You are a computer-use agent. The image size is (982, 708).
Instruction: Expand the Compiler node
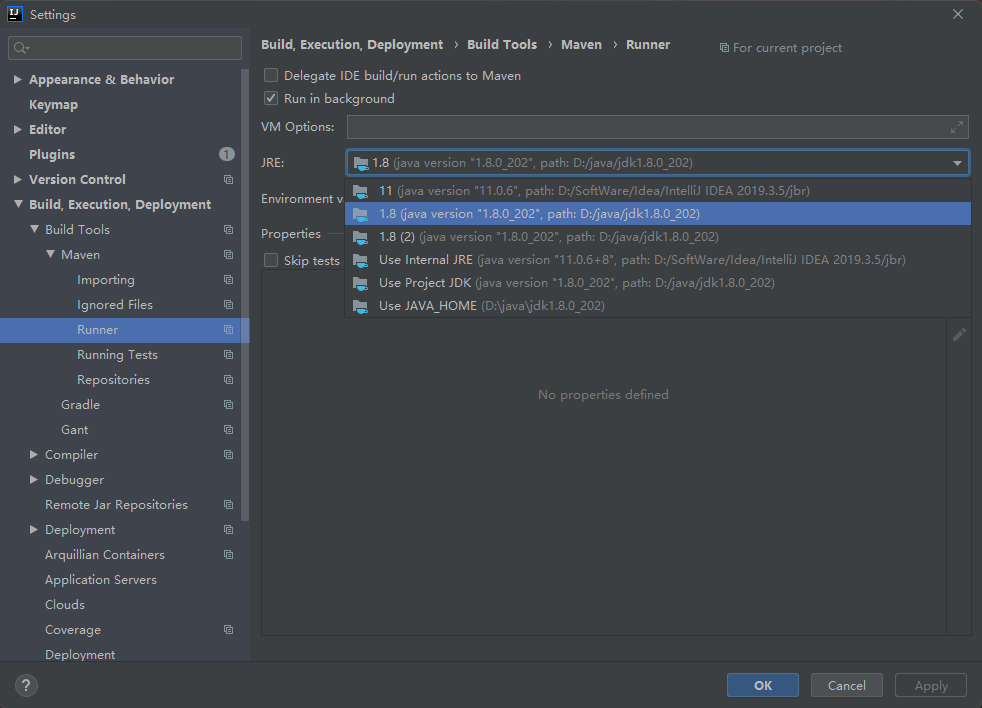click(x=34, y=455)
